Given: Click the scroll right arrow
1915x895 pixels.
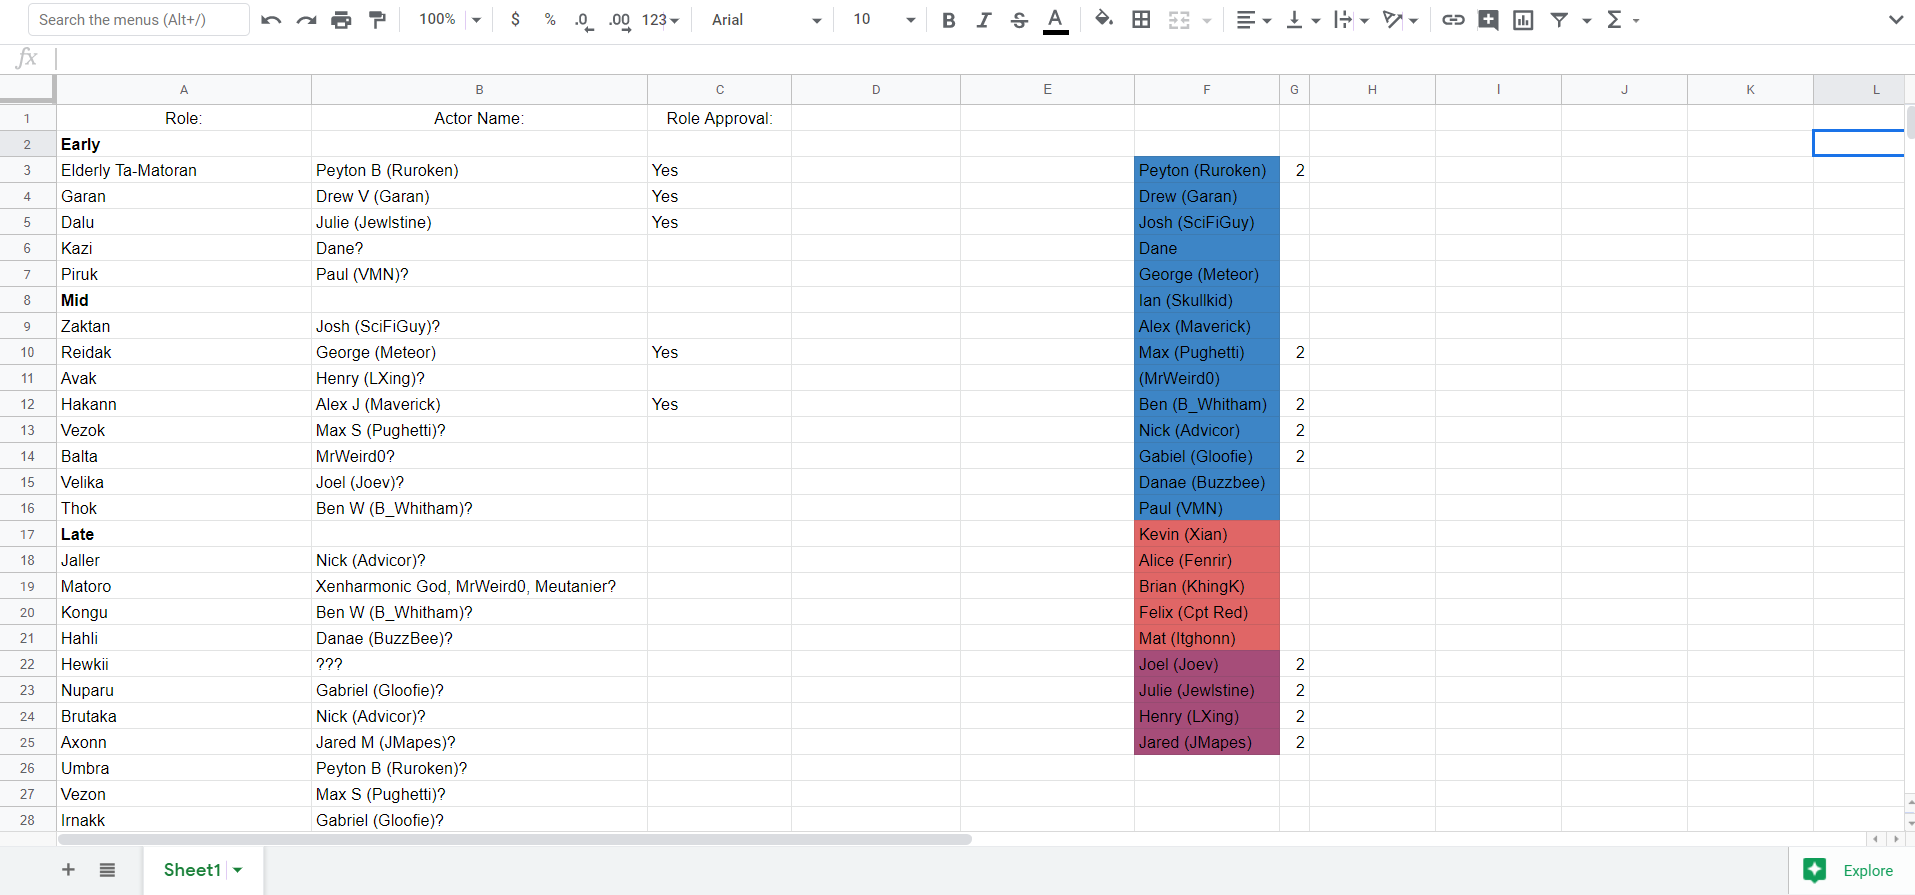Looking at the screenshot, I should [x=1895, y=839].
